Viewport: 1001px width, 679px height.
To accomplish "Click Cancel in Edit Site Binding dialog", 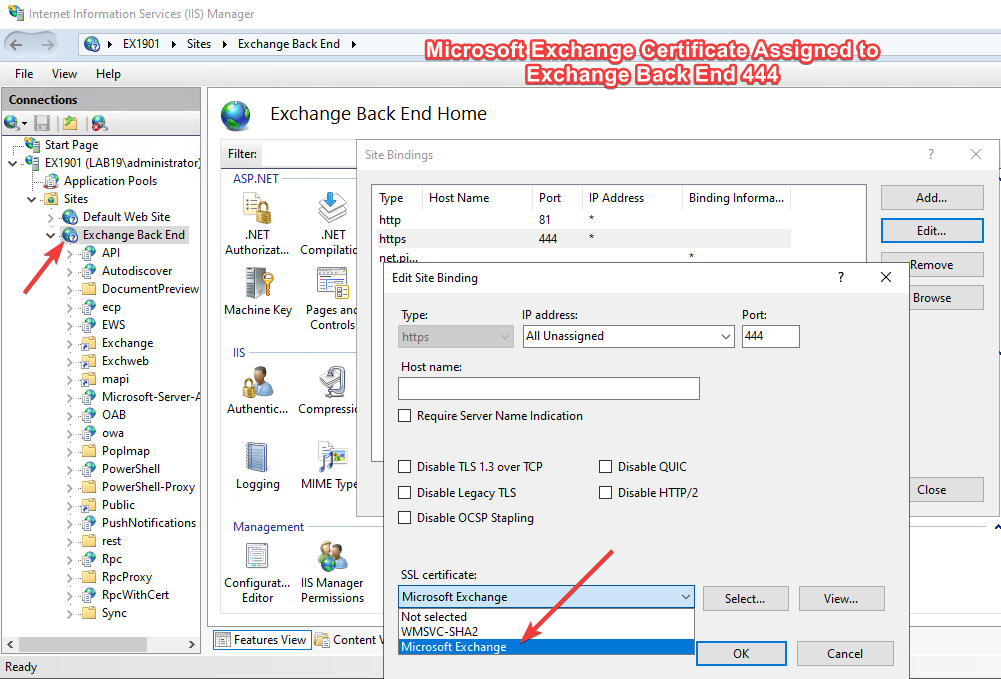I will tap(845, 653).
